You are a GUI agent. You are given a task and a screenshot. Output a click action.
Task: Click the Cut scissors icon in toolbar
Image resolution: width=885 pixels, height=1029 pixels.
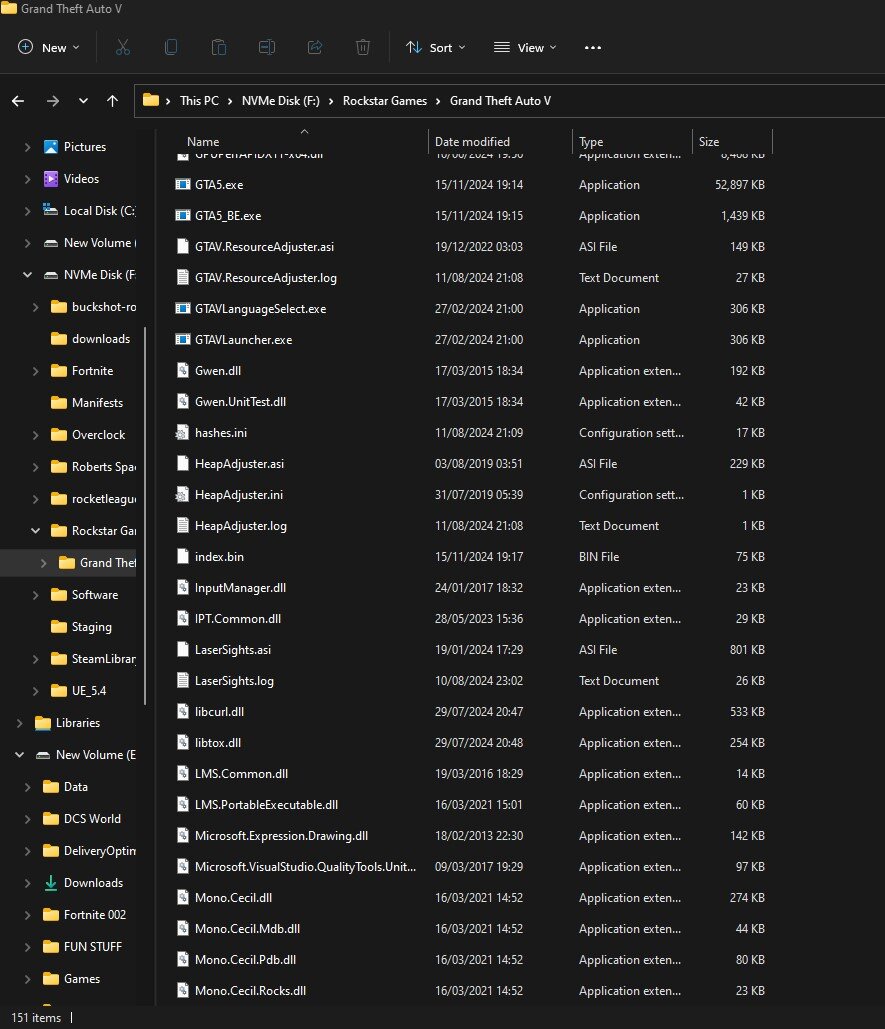(123, 47)
